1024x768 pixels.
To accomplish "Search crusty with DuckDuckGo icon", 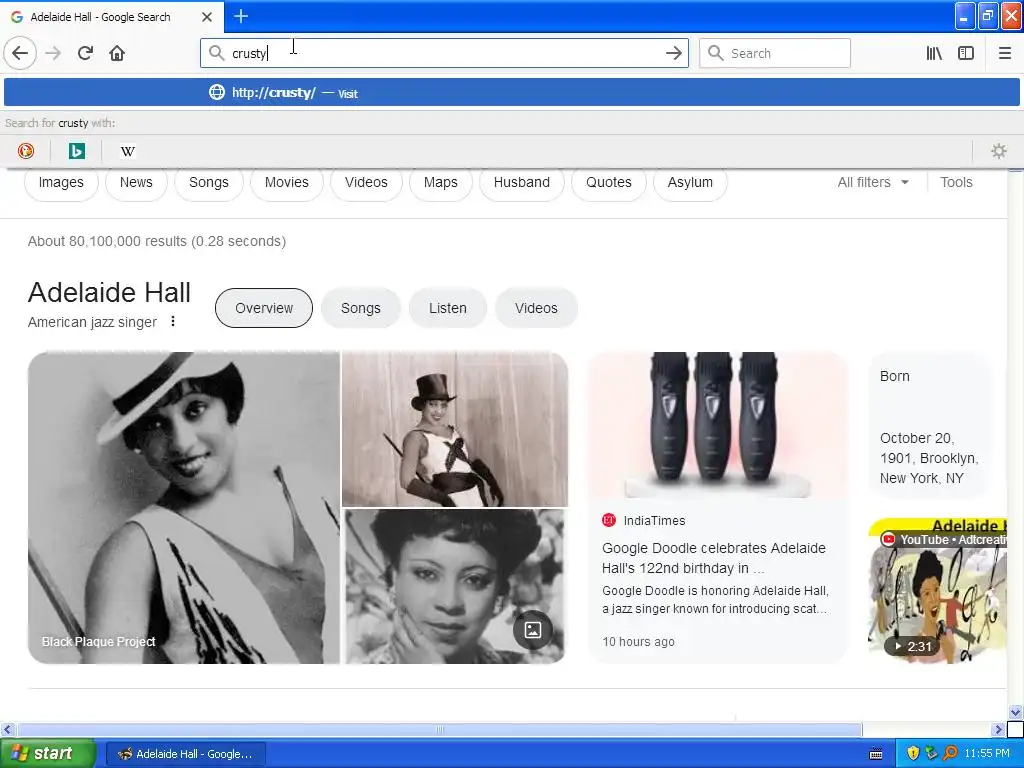I will point(25,151).
